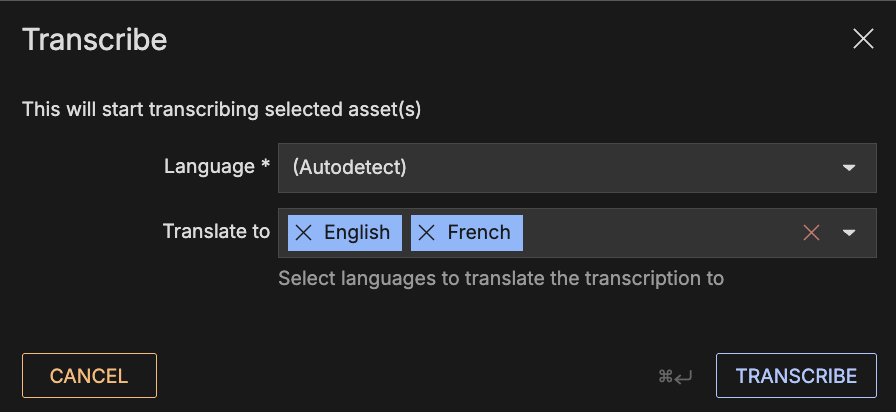This screenshot has width=896, height=412.
Task: Open the Translate to dropdown arrow
Action: (x=849, y=233)
